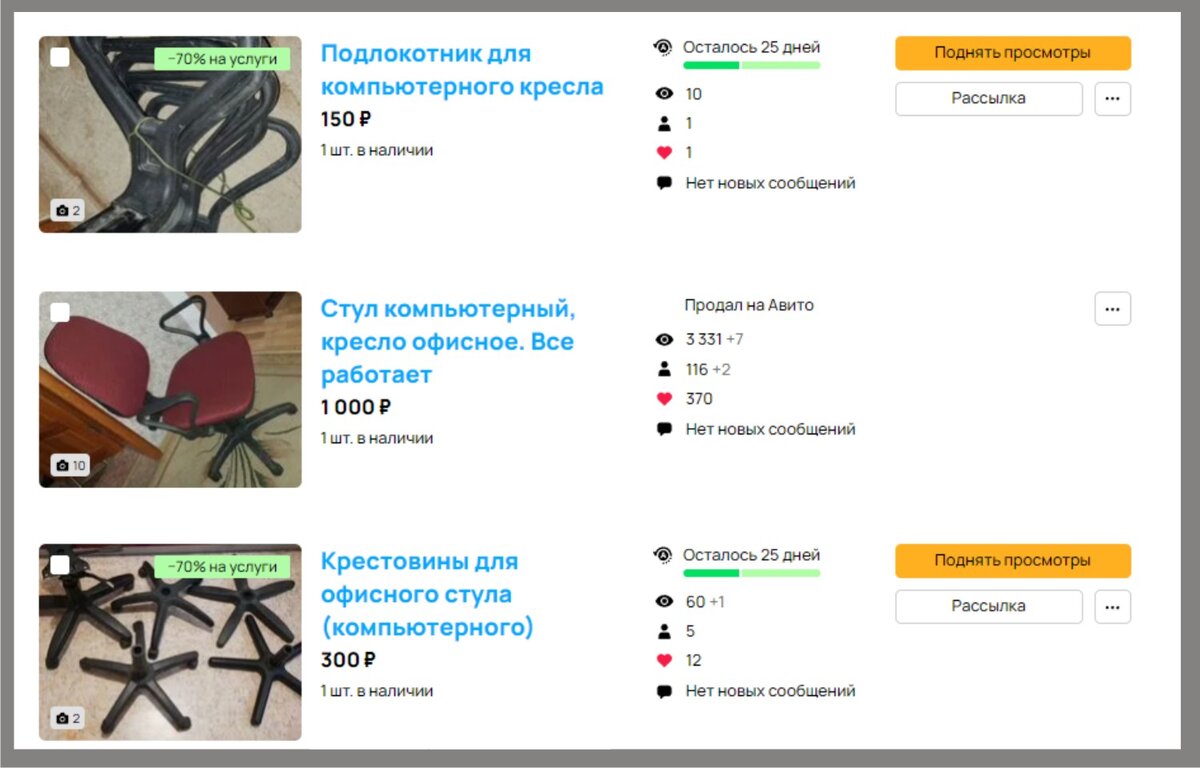The width and height of the screenshot is (1200, 768).
Task: Open the three-dot menu next to Продал на Авито
Action: point(1113,309)
